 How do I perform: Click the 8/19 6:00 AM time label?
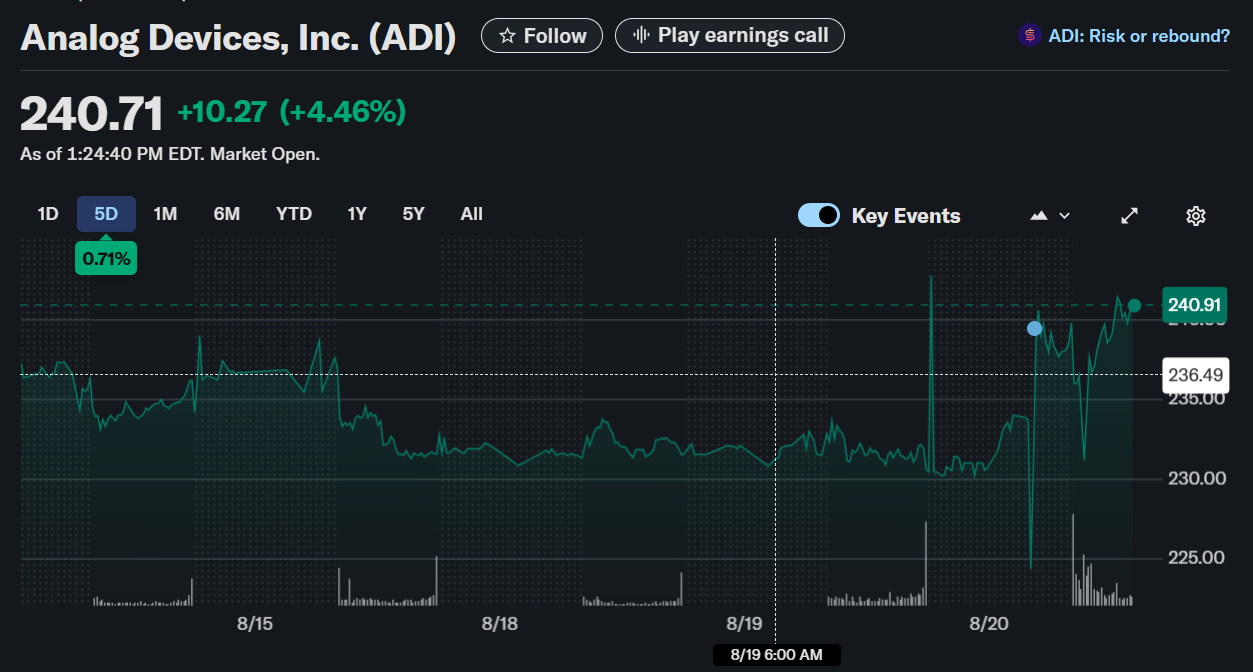click(x=776, y=655)
